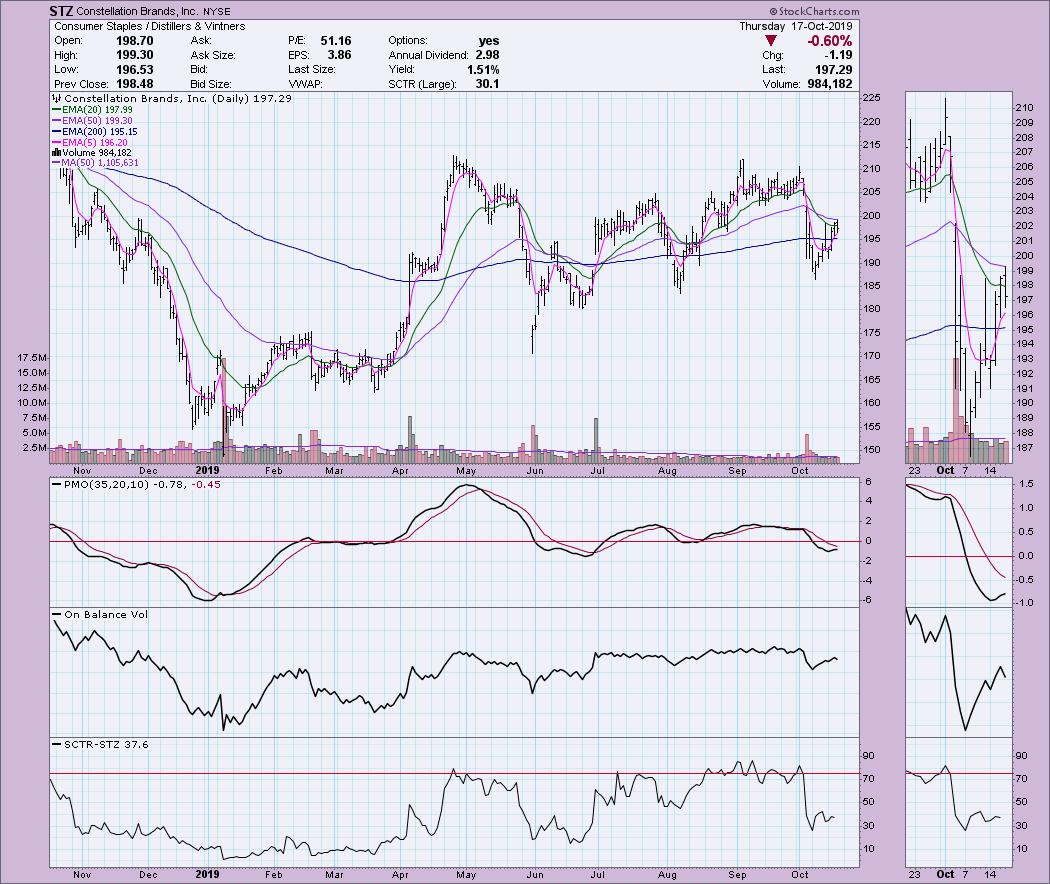Click the Options value yes

pyautogui.click(x=489, y=41)
